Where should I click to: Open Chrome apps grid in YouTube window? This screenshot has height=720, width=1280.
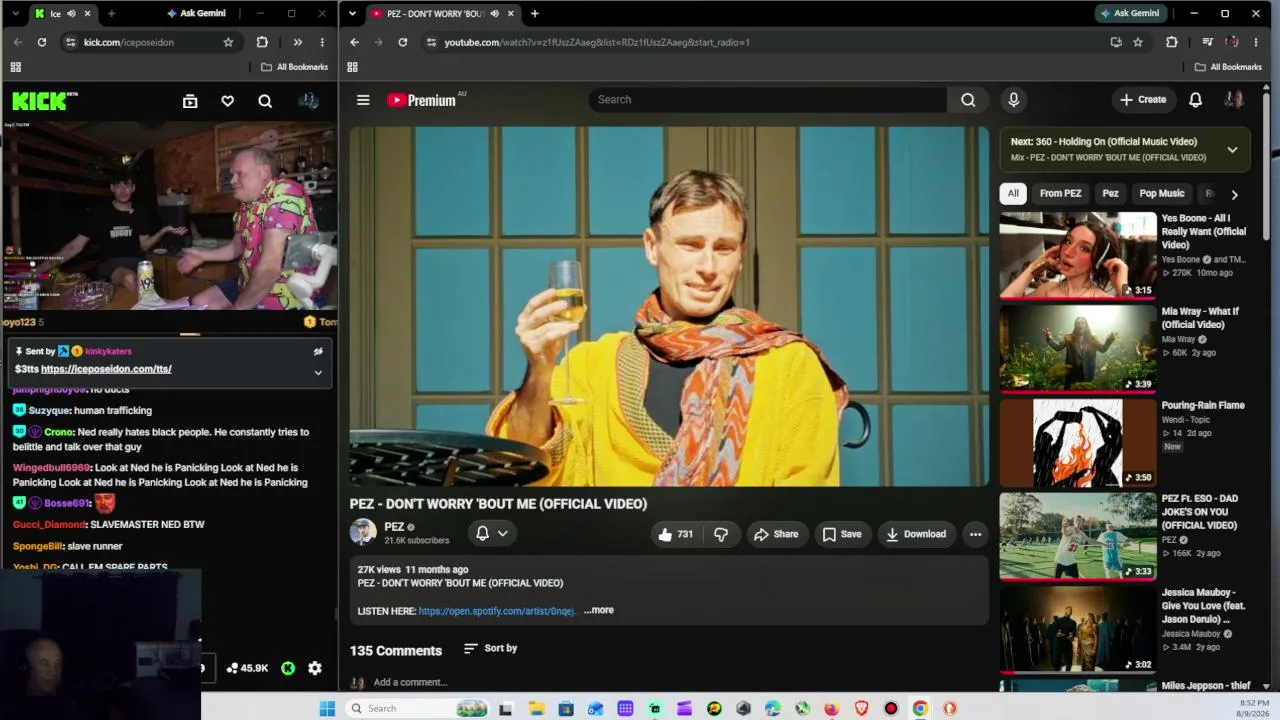pos(352,67)
